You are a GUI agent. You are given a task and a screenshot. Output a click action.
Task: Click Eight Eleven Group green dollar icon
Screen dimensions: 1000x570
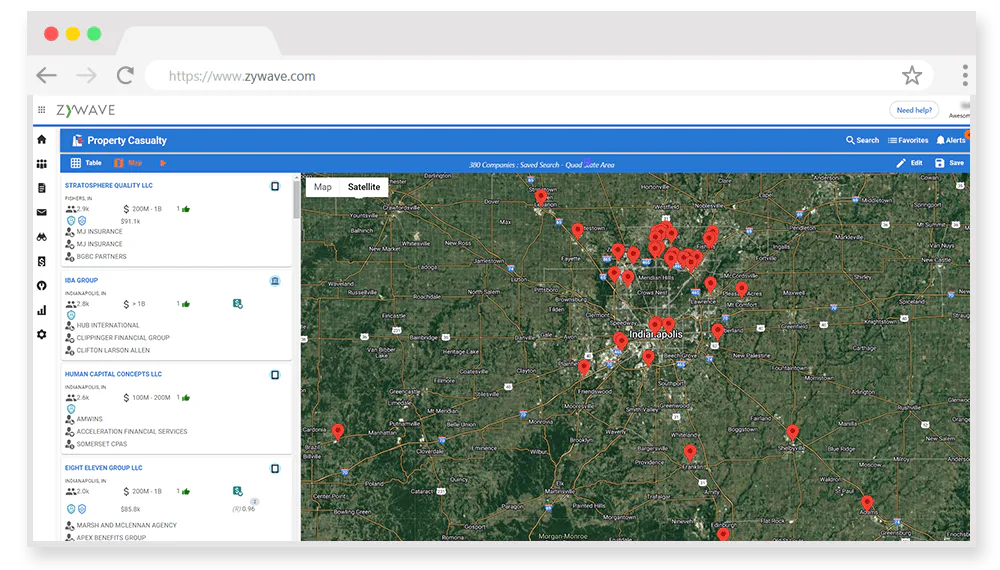tap(238, 491)
